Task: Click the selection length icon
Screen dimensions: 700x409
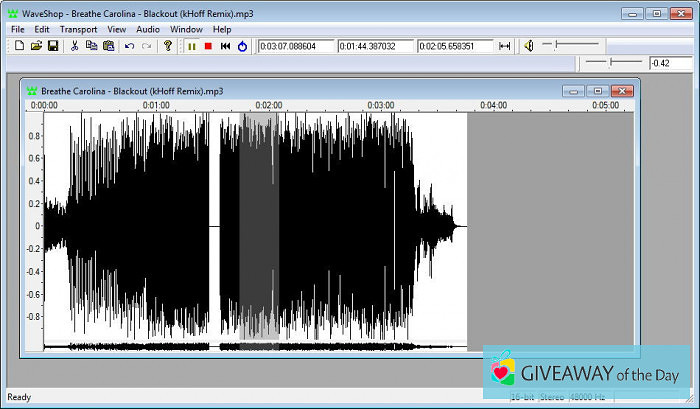Action: click(505, 46)
